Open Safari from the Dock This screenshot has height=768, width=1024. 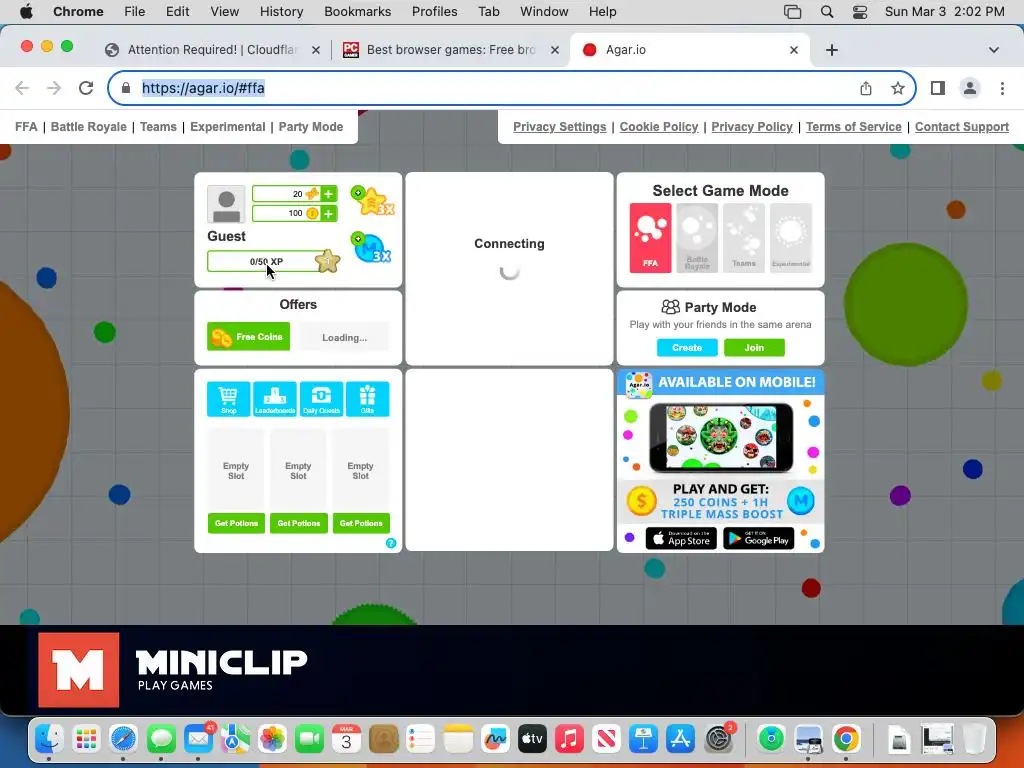[x=123, y=739]
